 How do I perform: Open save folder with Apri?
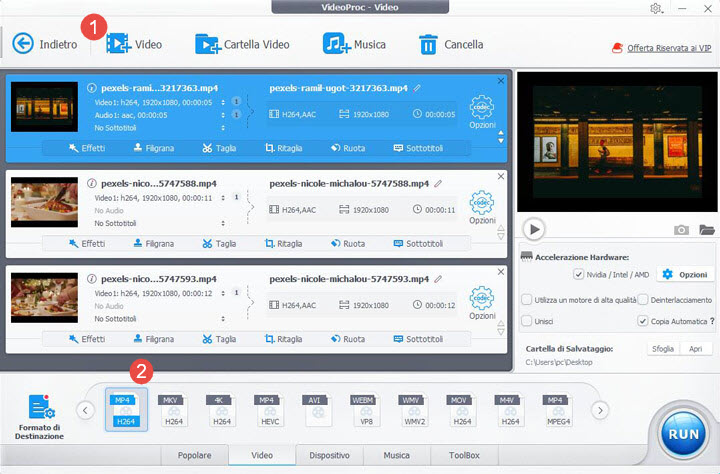tap(696, 349)
